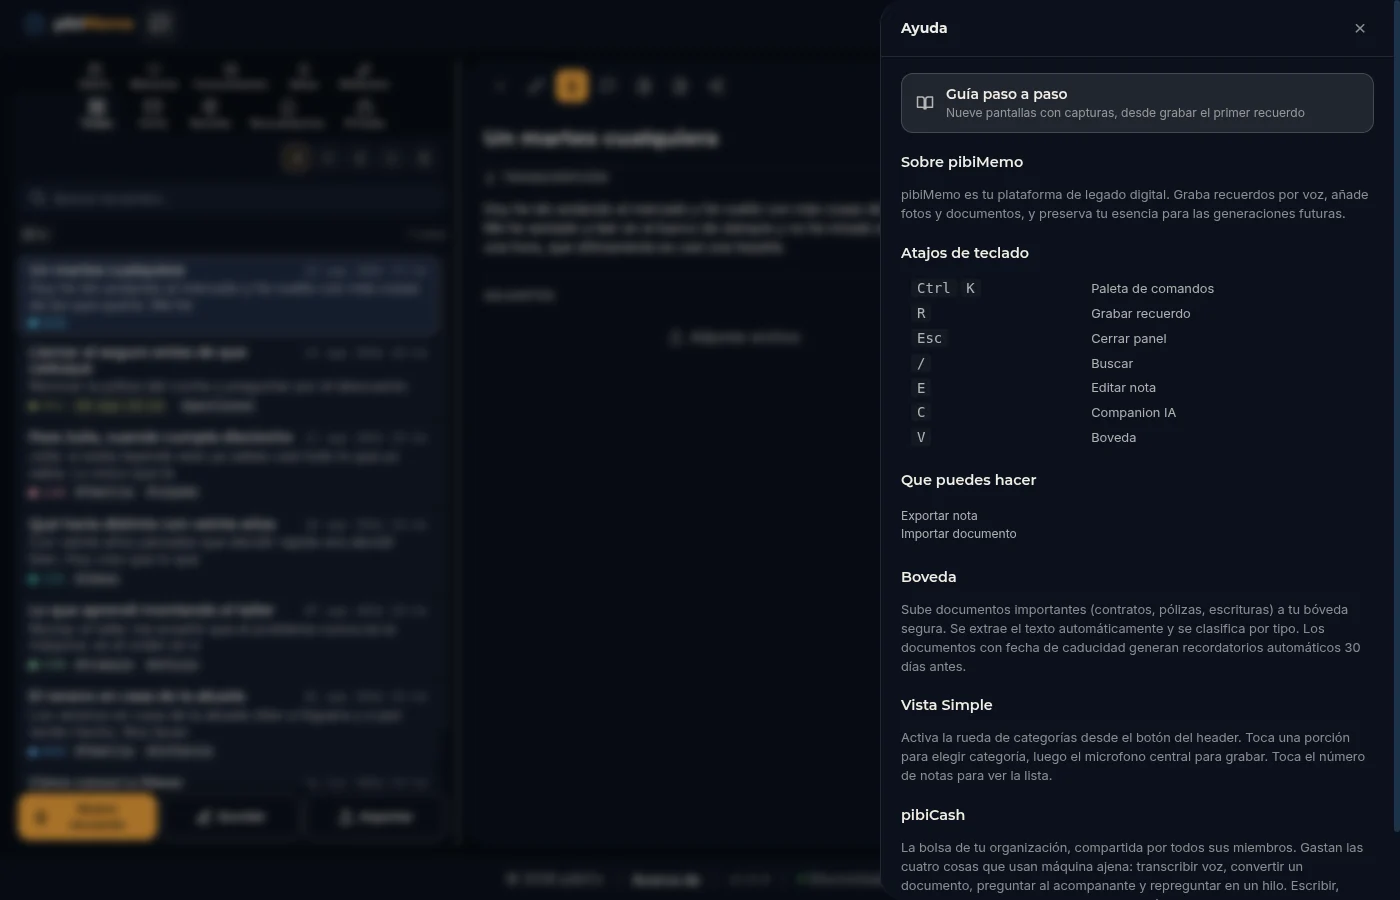
Task: Click the Boveda section heading
Action: (928, 577)
